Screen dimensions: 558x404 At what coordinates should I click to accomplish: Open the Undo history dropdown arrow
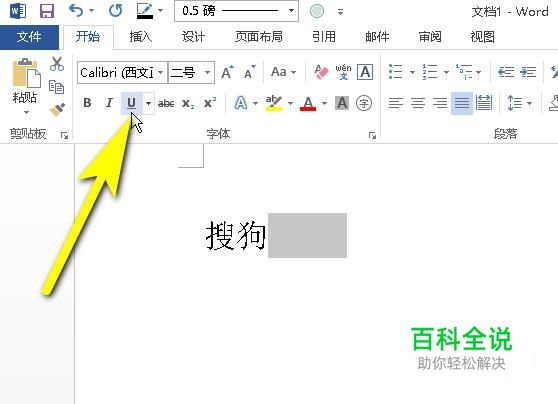coord(91,11)
